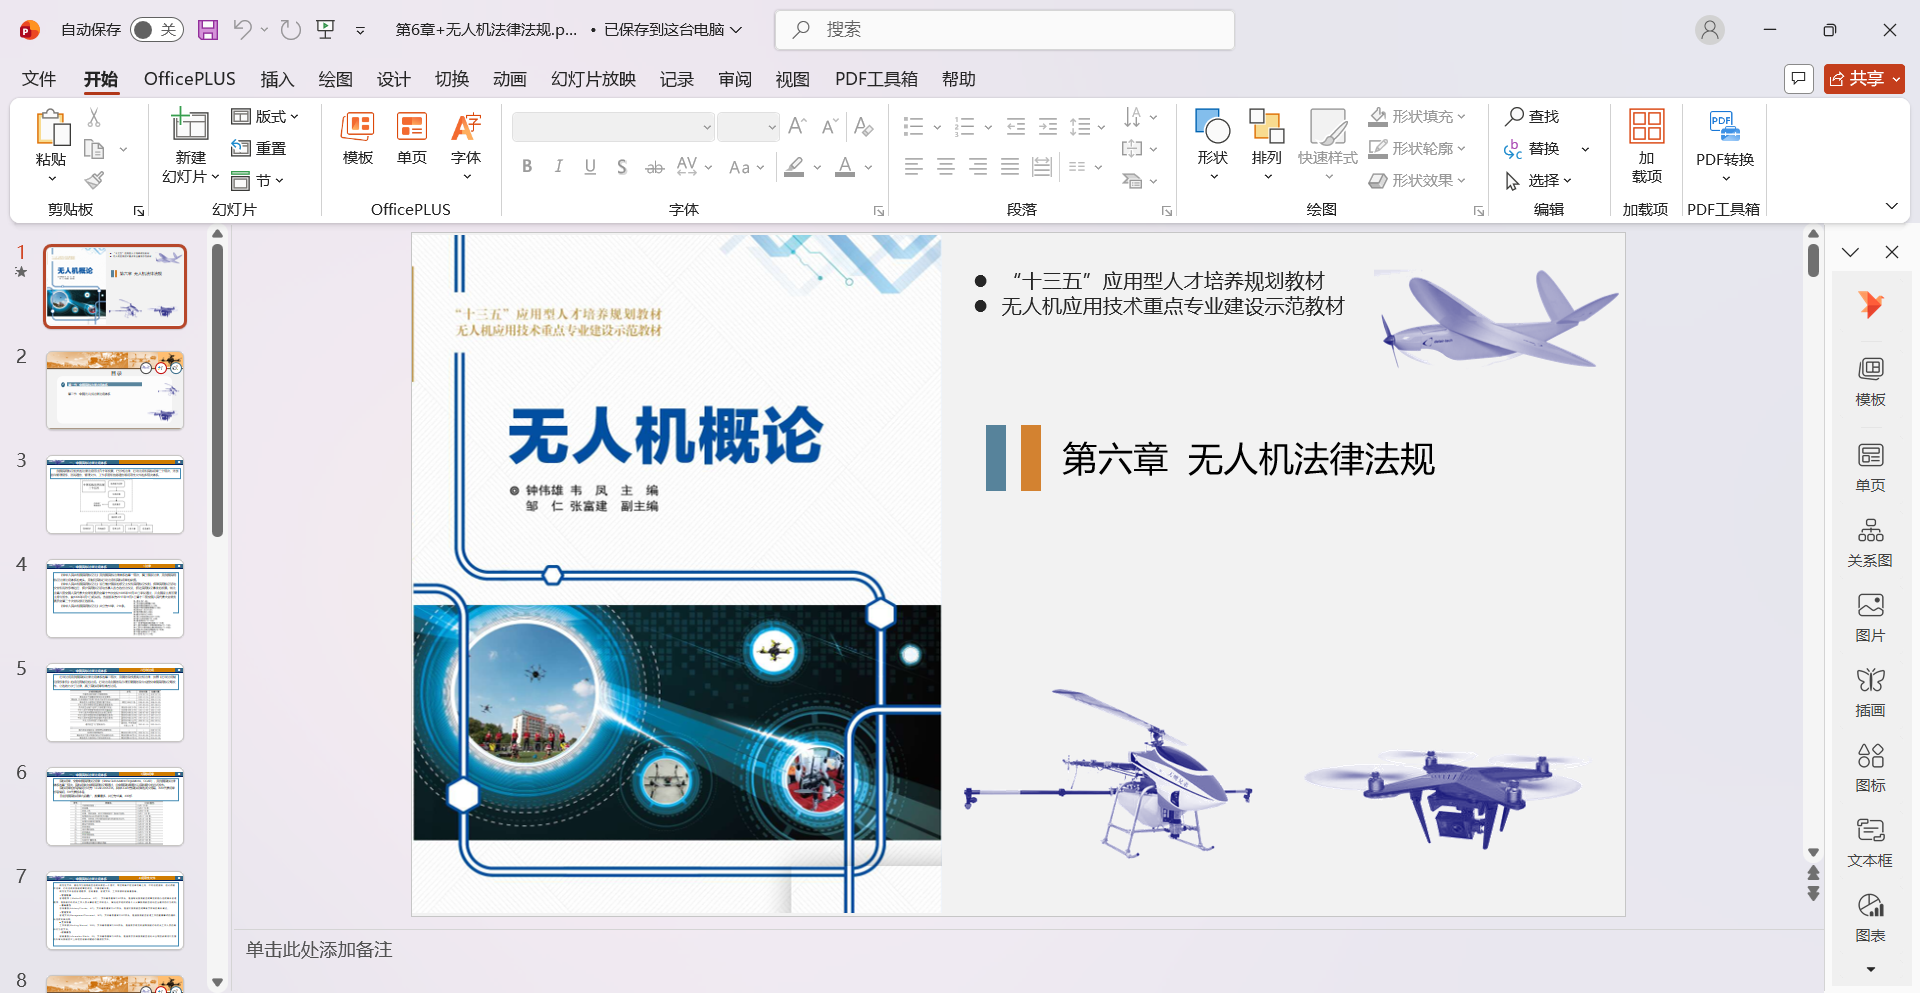The width and height of the screenshot is (1920, 993).
Task: Open the user account icon
Action: coord(1710,30)
